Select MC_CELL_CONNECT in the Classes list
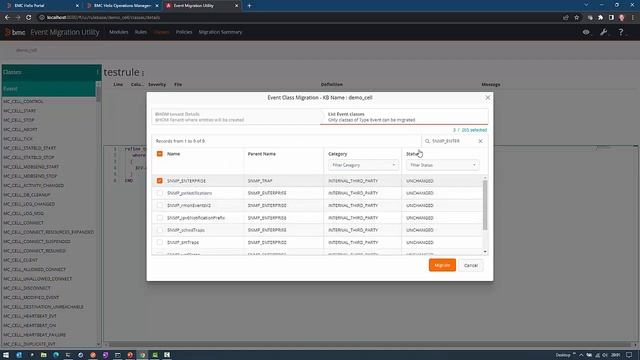This screenshot has width=640, height=360. coord(23,223)
